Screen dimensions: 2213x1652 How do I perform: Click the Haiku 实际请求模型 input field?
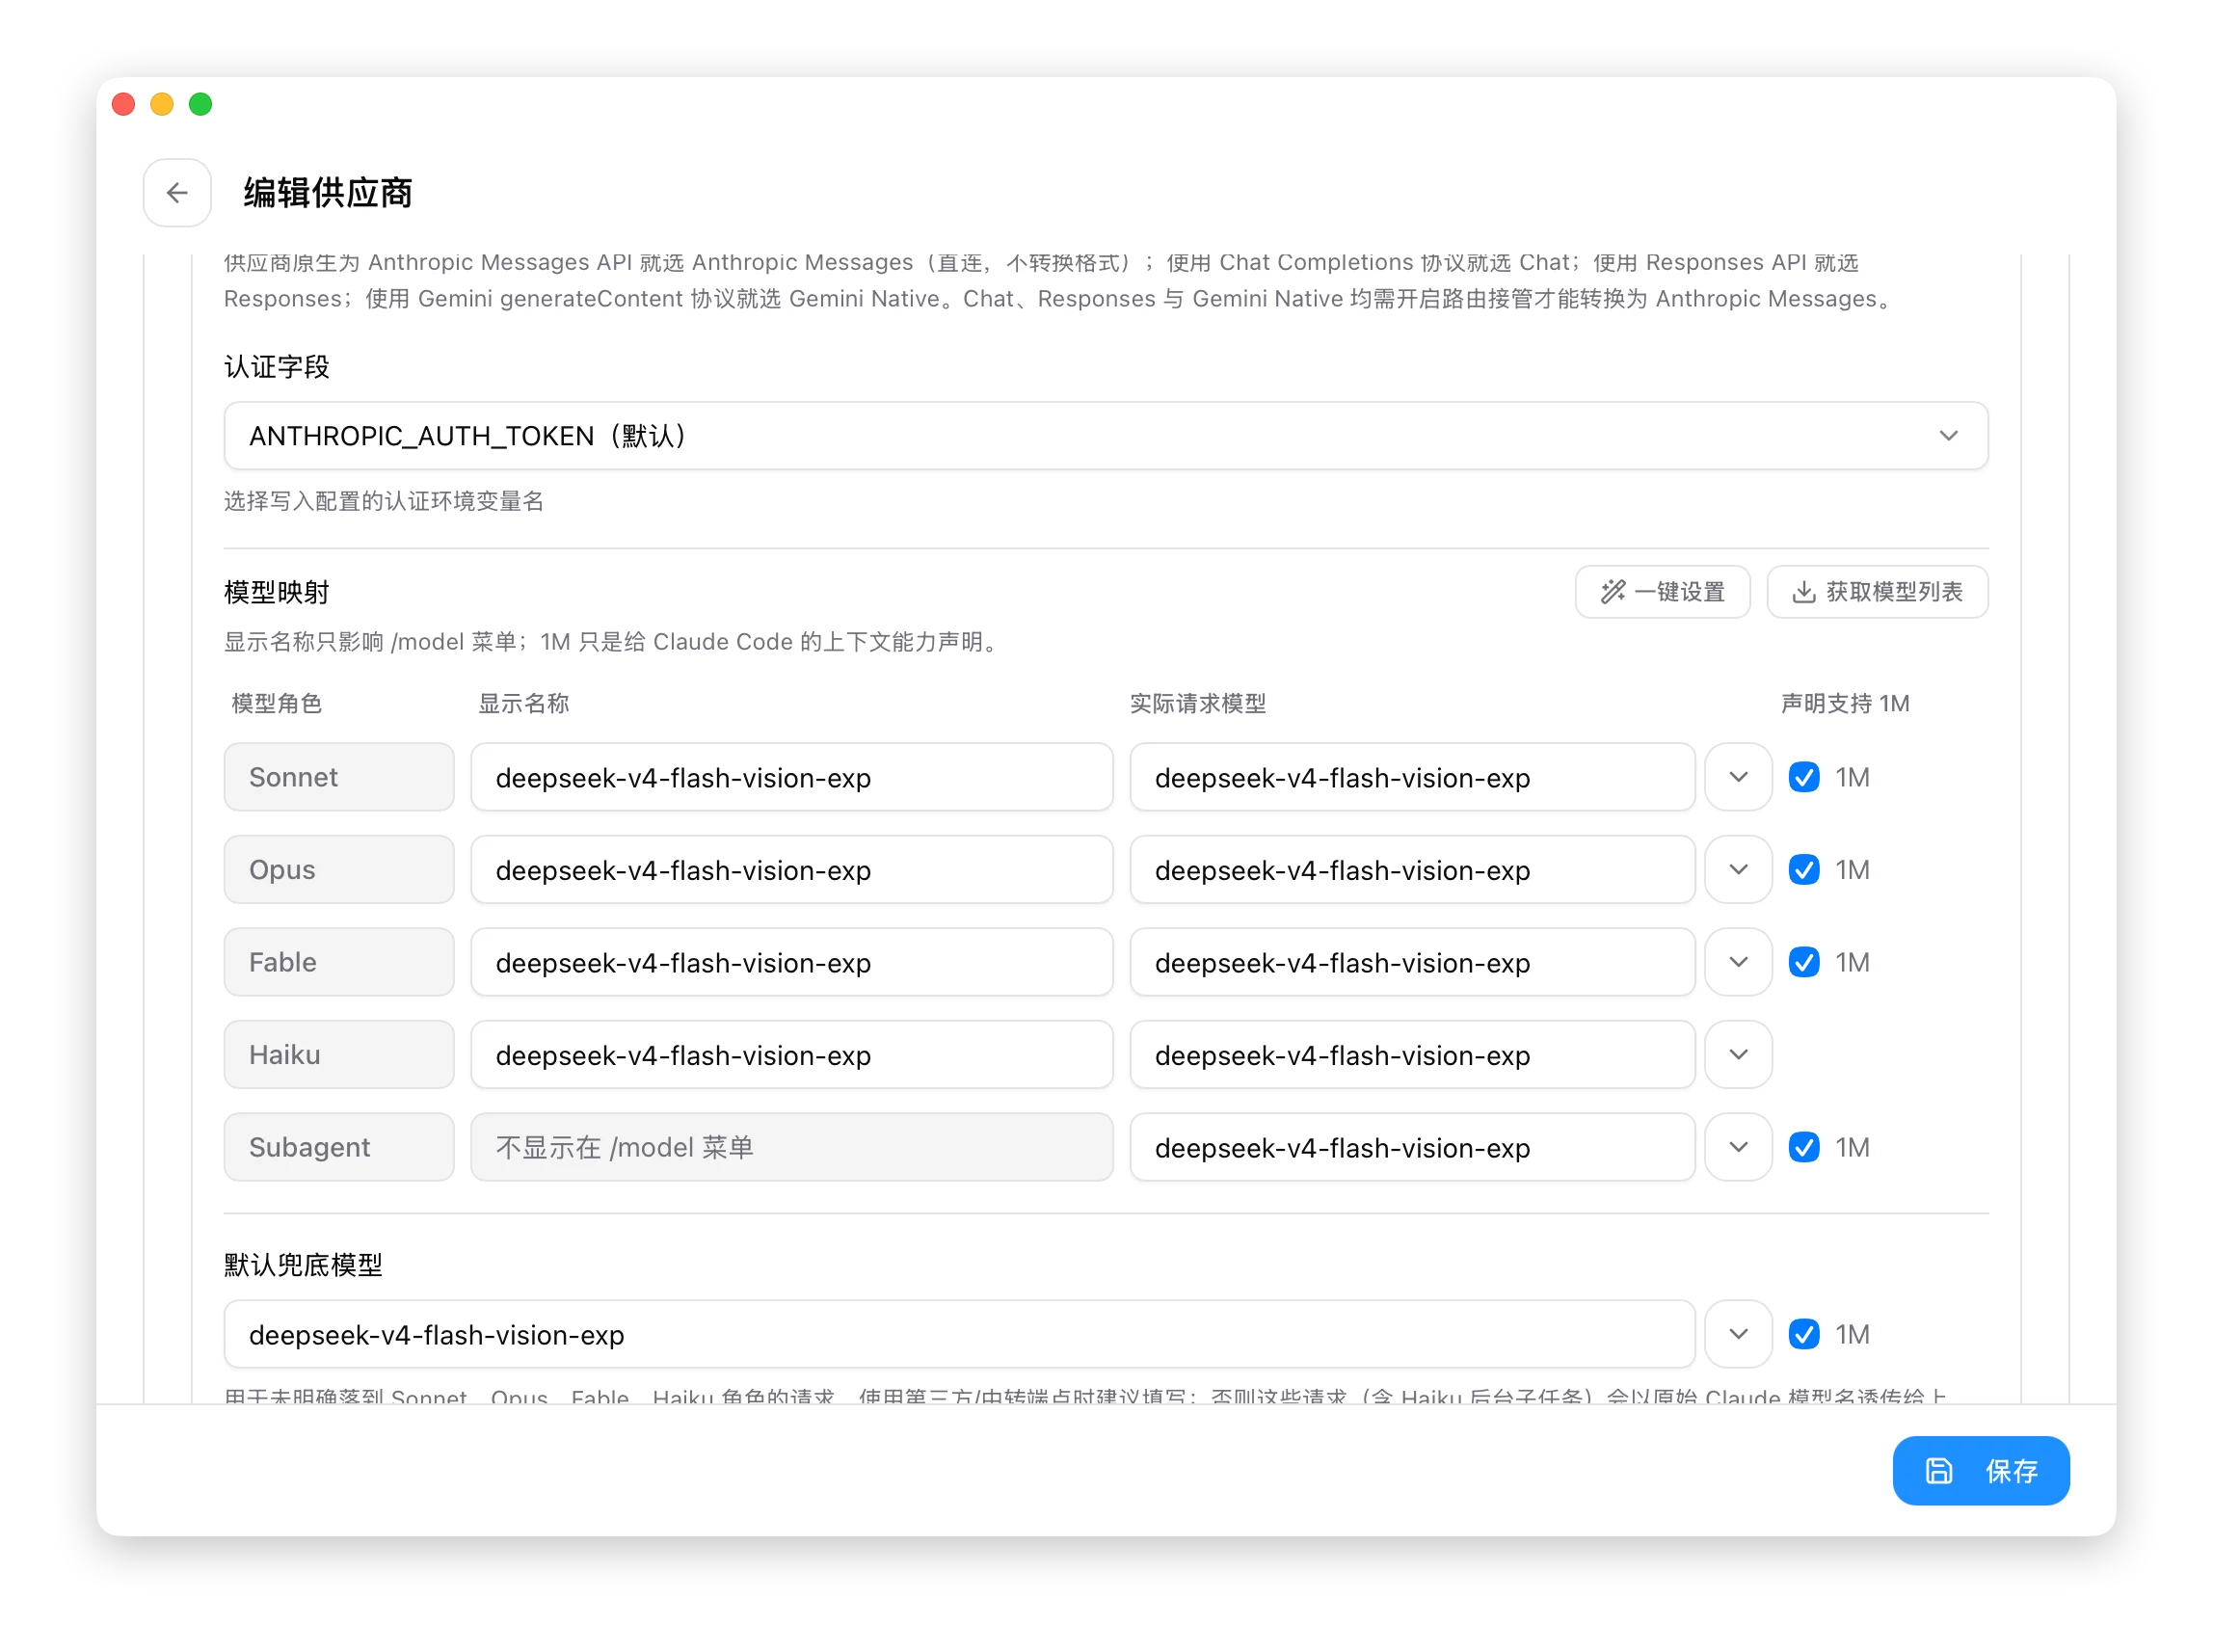click(x=1412, y=1055)
